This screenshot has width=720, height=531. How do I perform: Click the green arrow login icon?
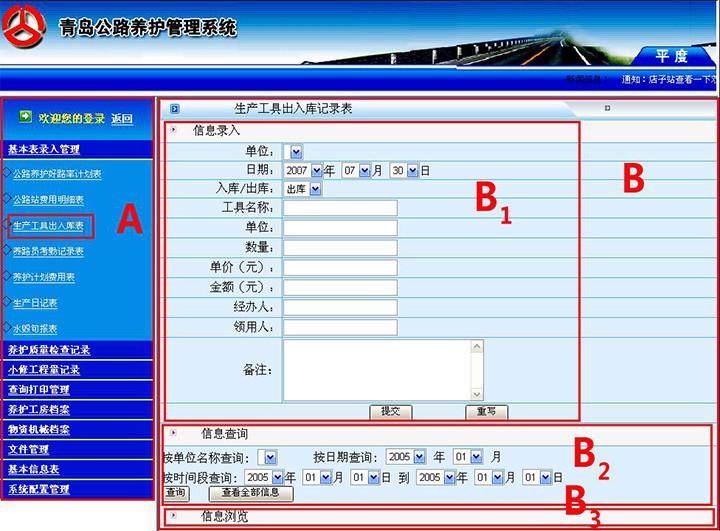[x=25, y=117]
